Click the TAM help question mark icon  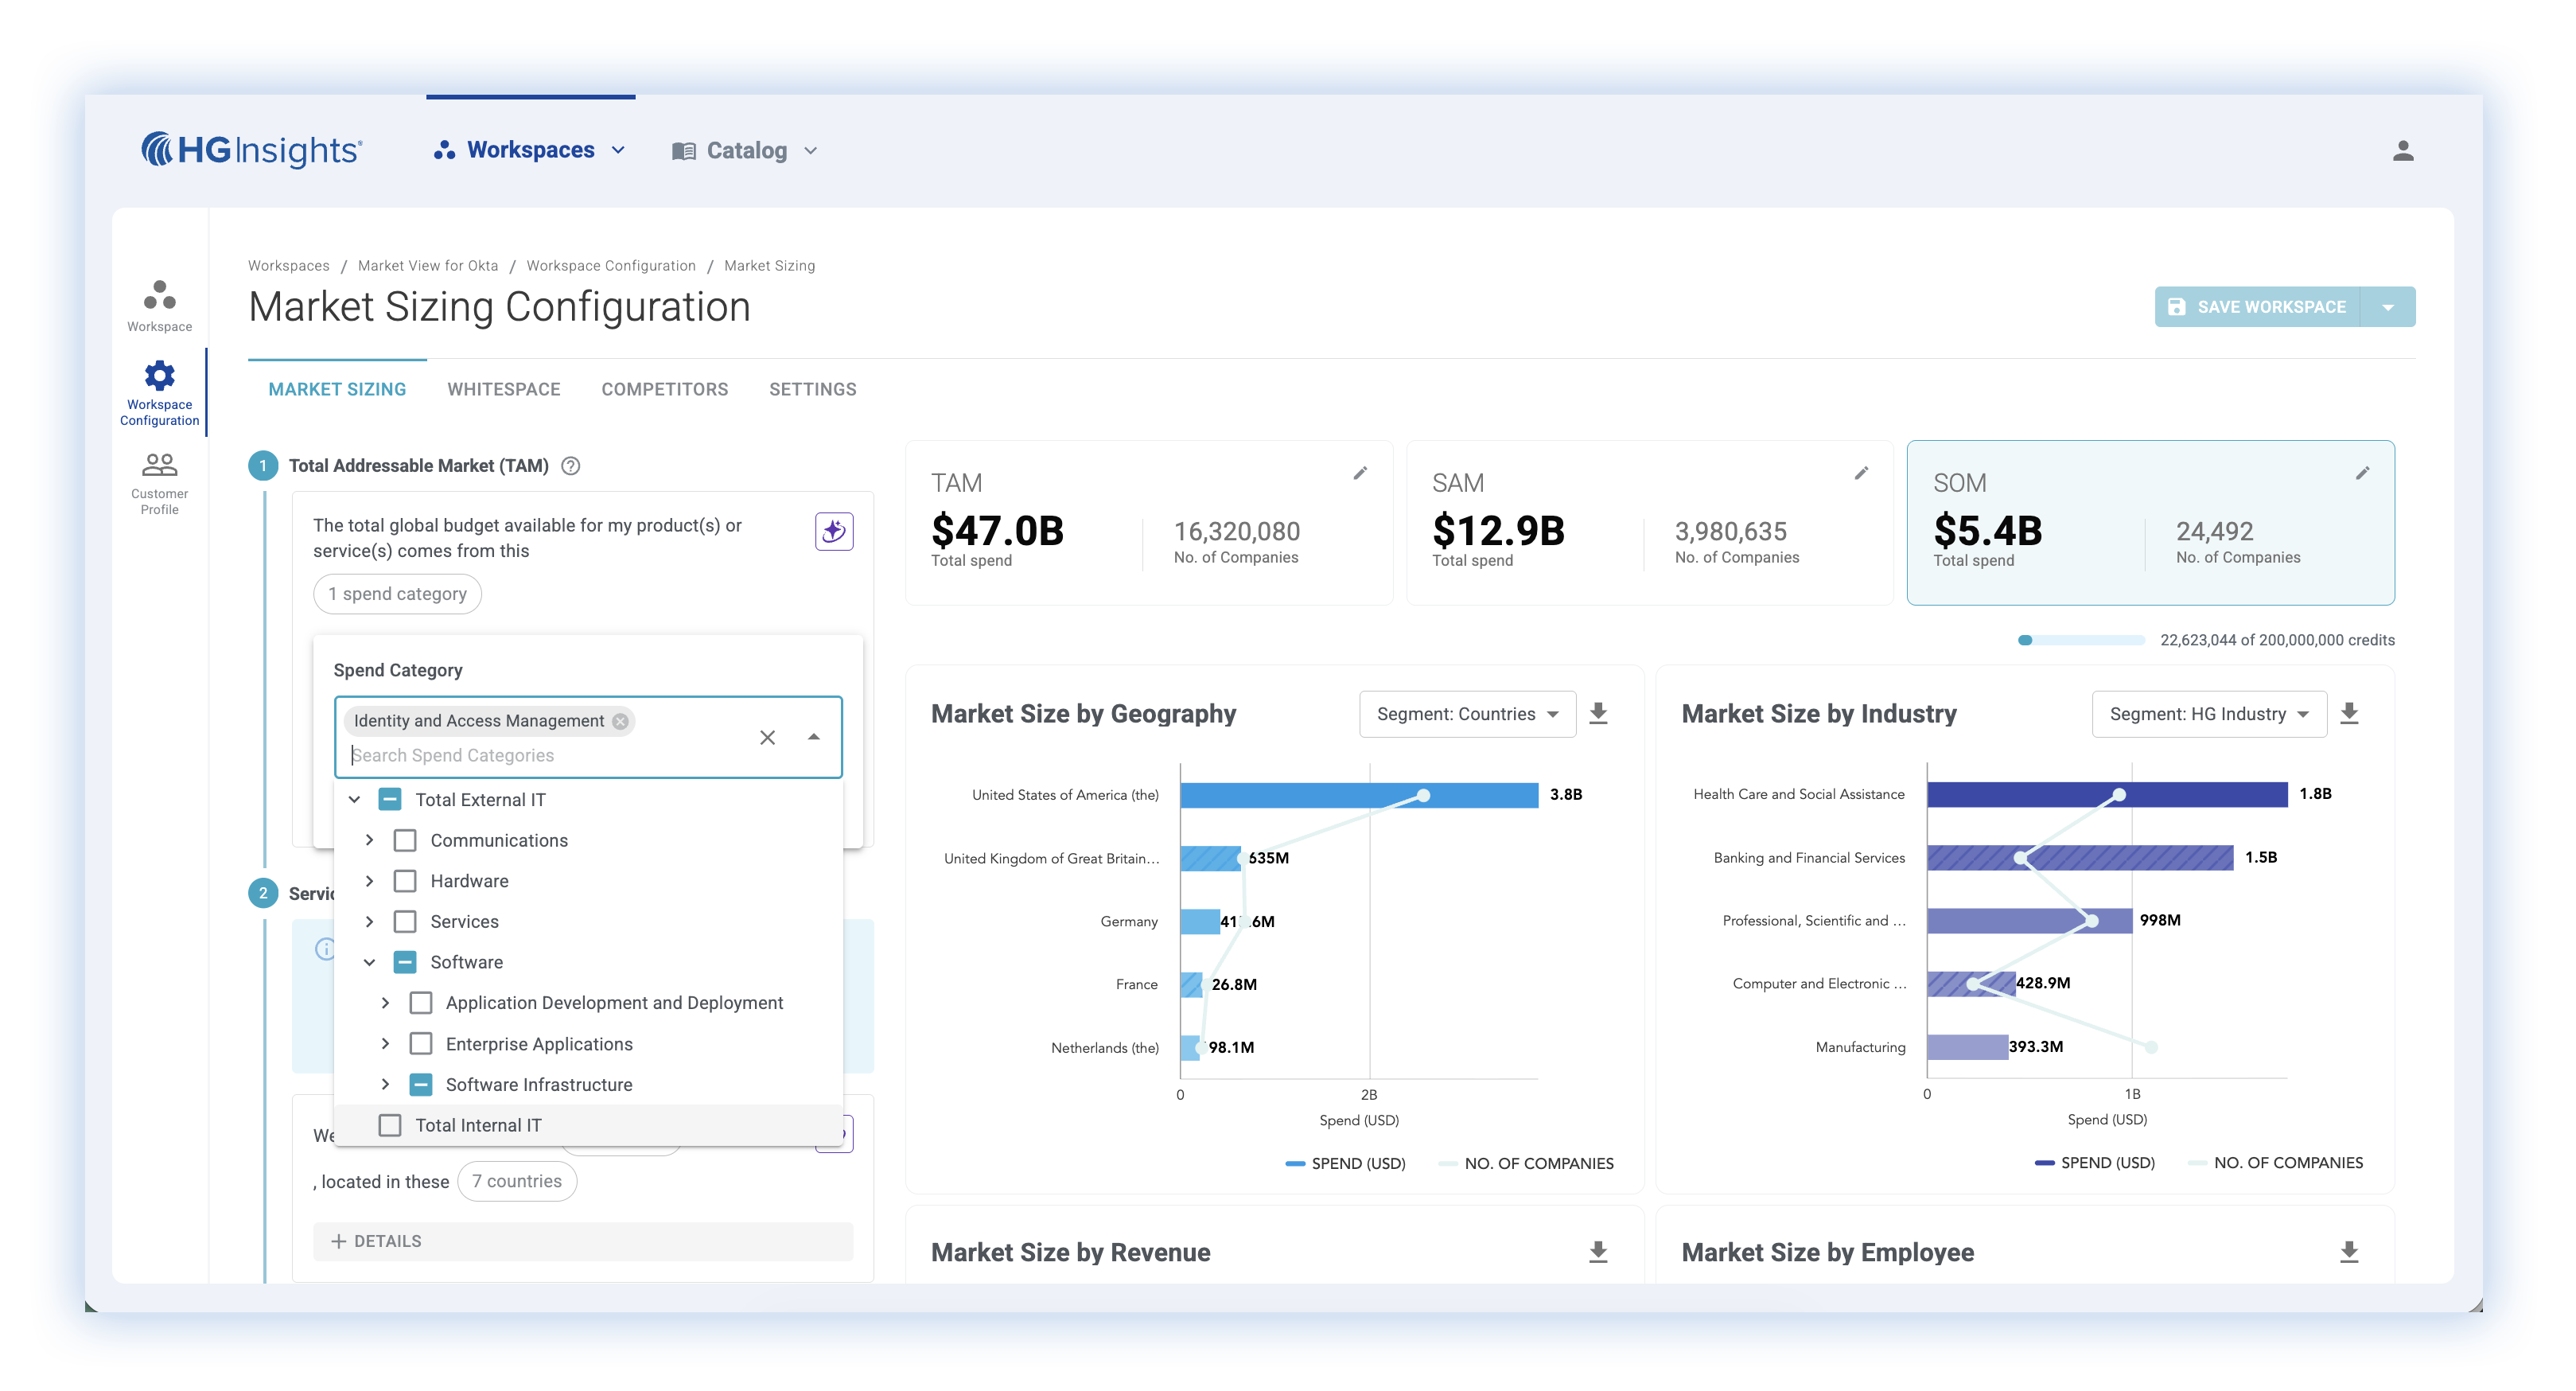[x=571, y=466]
